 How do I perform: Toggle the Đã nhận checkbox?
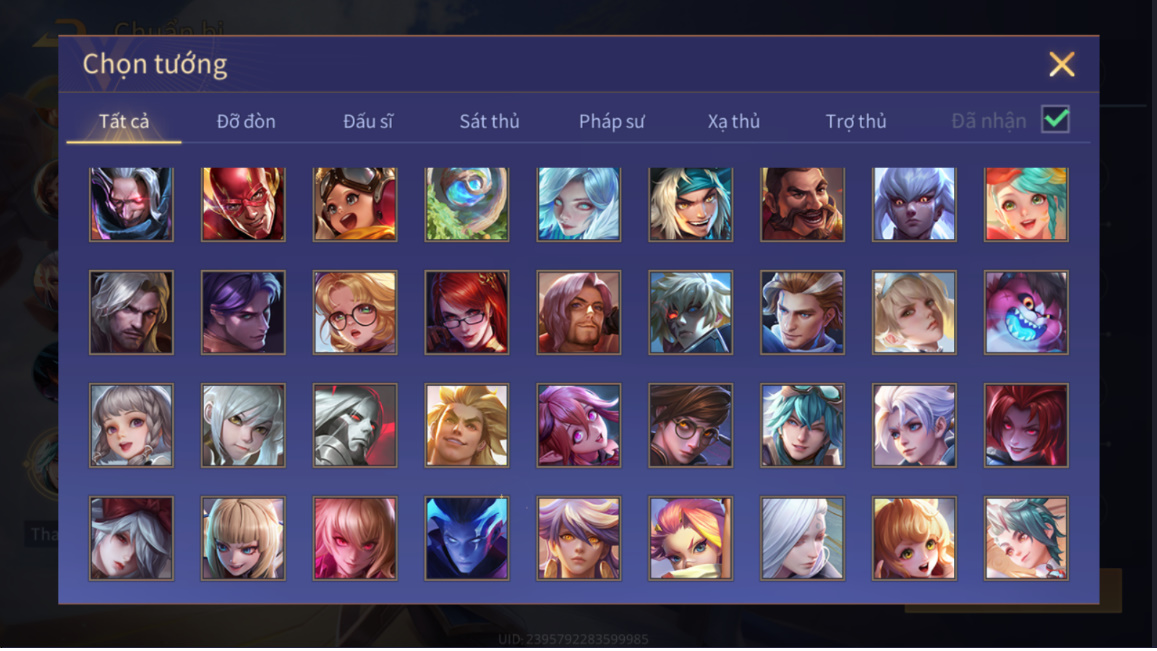[1055, 120]
